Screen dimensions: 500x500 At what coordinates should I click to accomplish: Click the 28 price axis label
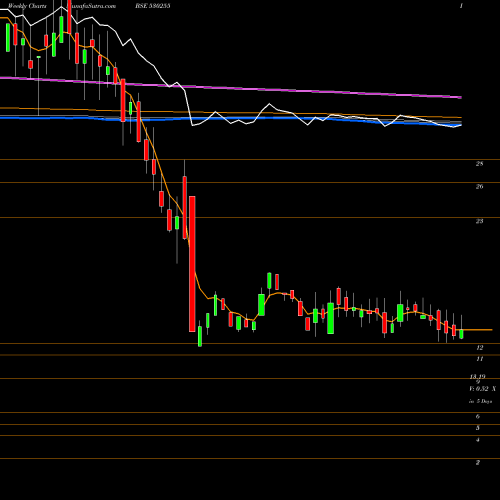(479, 164)
